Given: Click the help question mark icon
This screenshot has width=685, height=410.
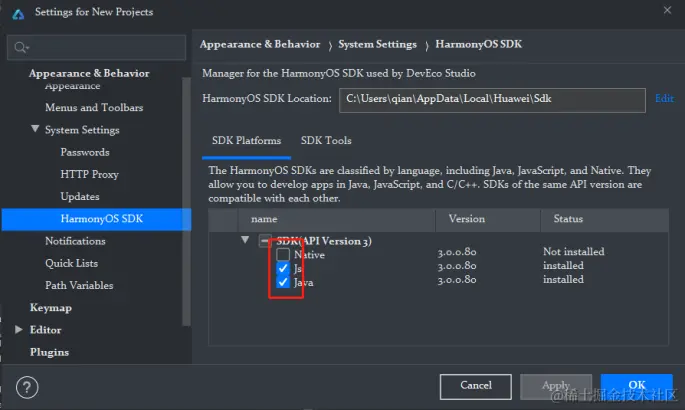Looking at the screenshot, I should tap(27, 387).
